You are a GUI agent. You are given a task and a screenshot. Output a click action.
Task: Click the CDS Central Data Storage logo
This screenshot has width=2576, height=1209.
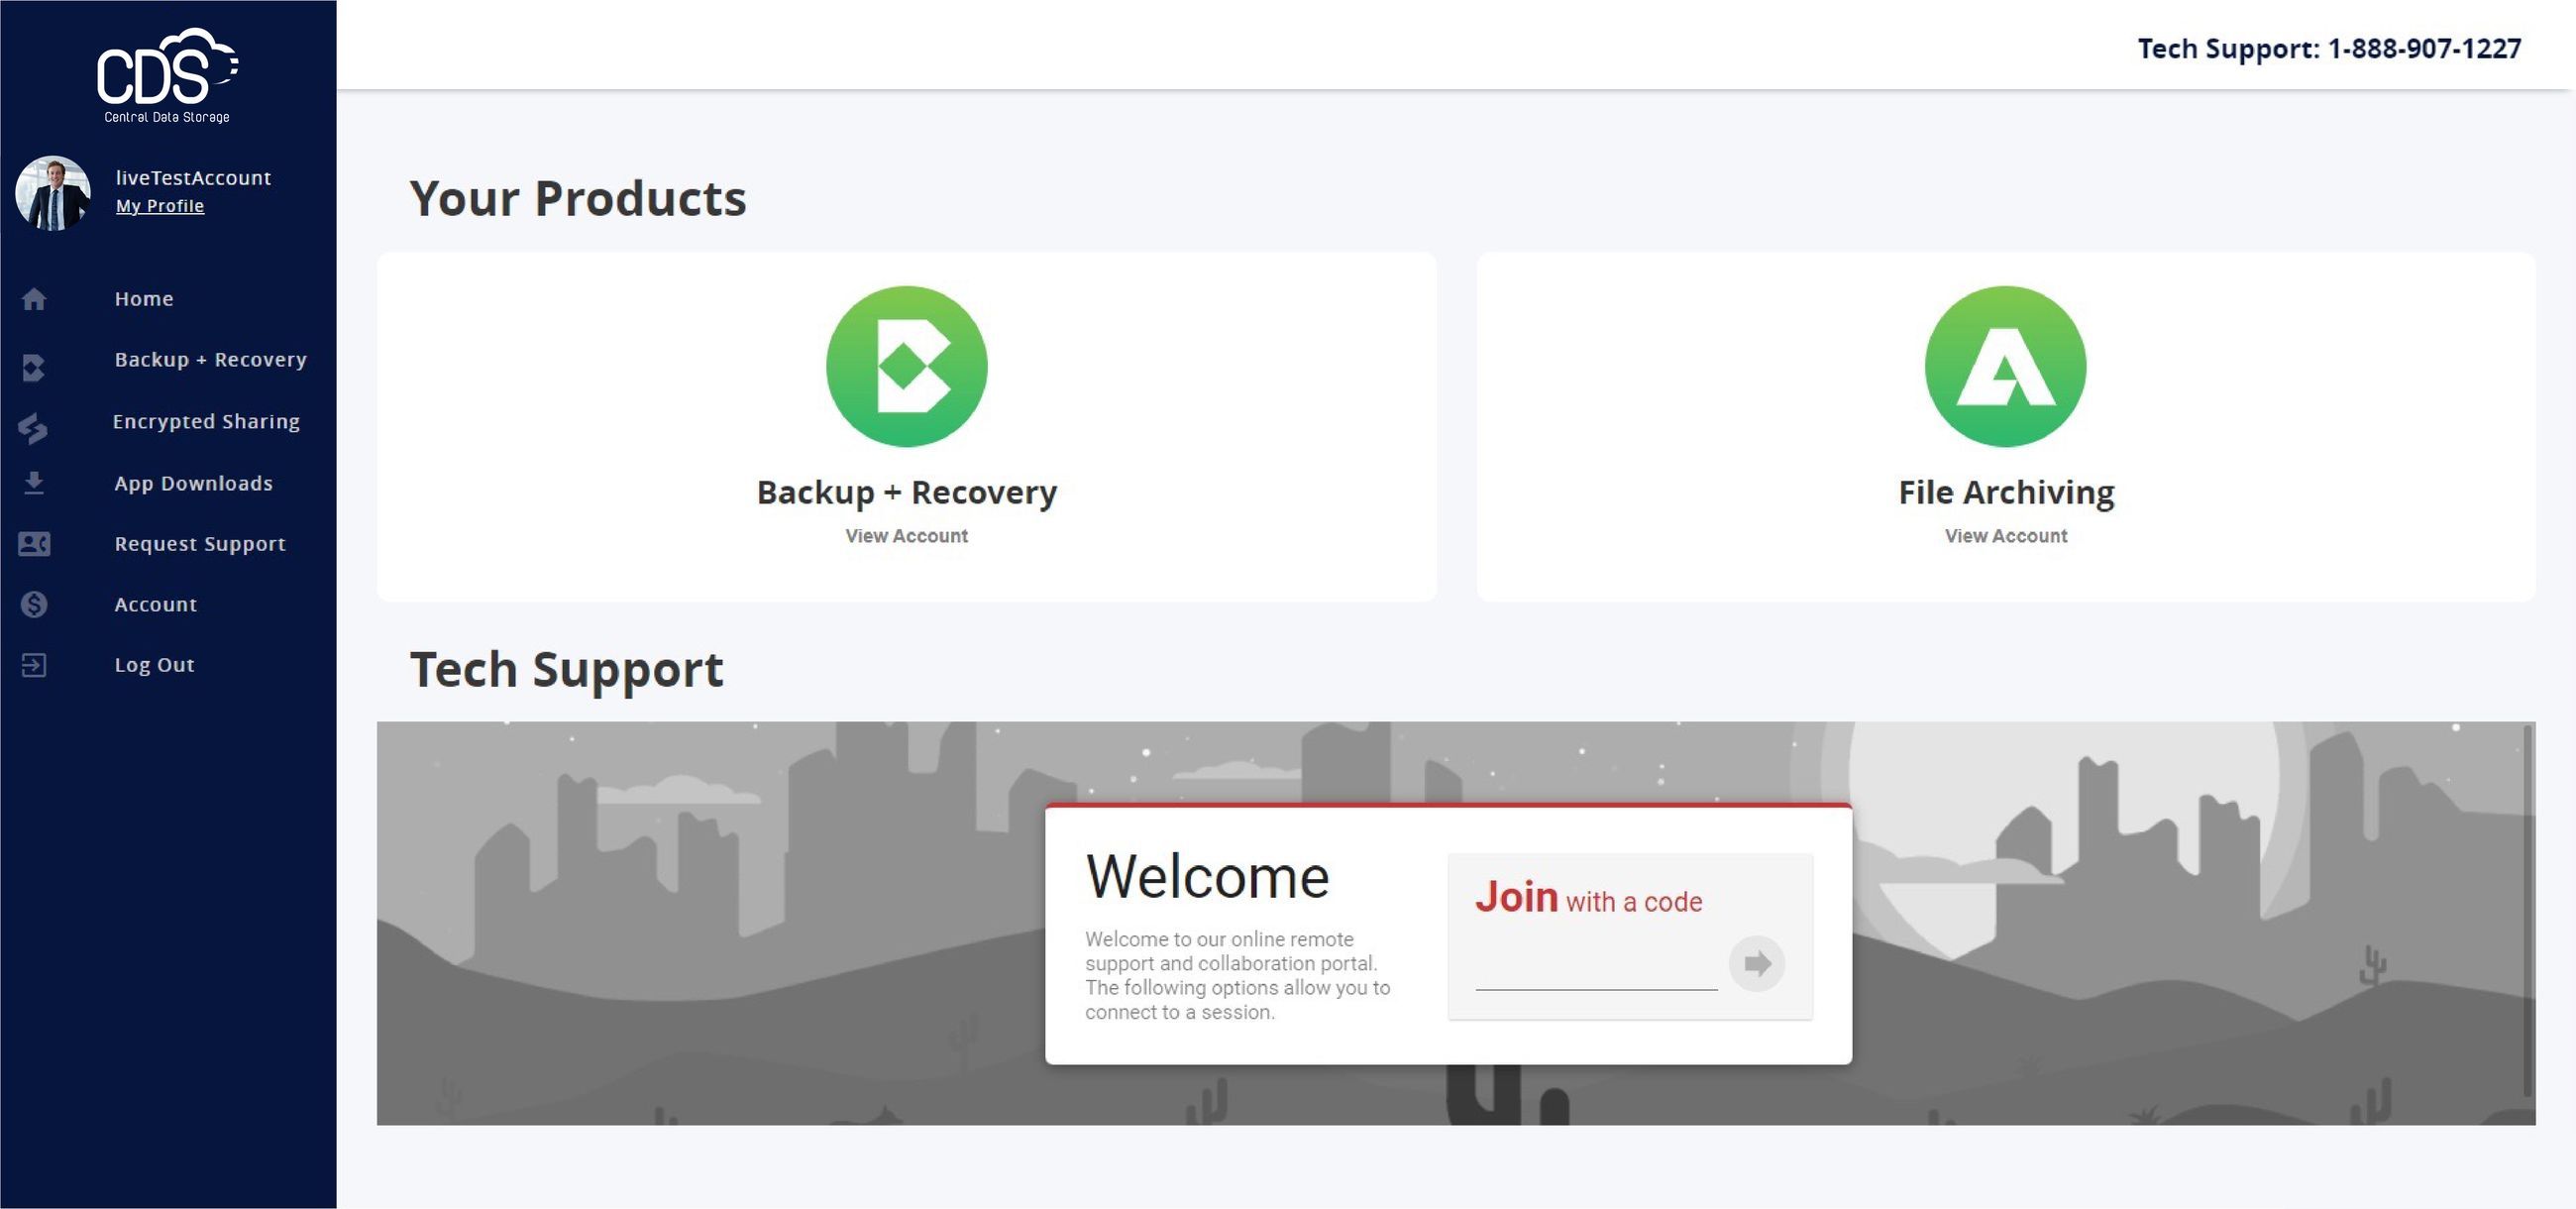[167, 76]
